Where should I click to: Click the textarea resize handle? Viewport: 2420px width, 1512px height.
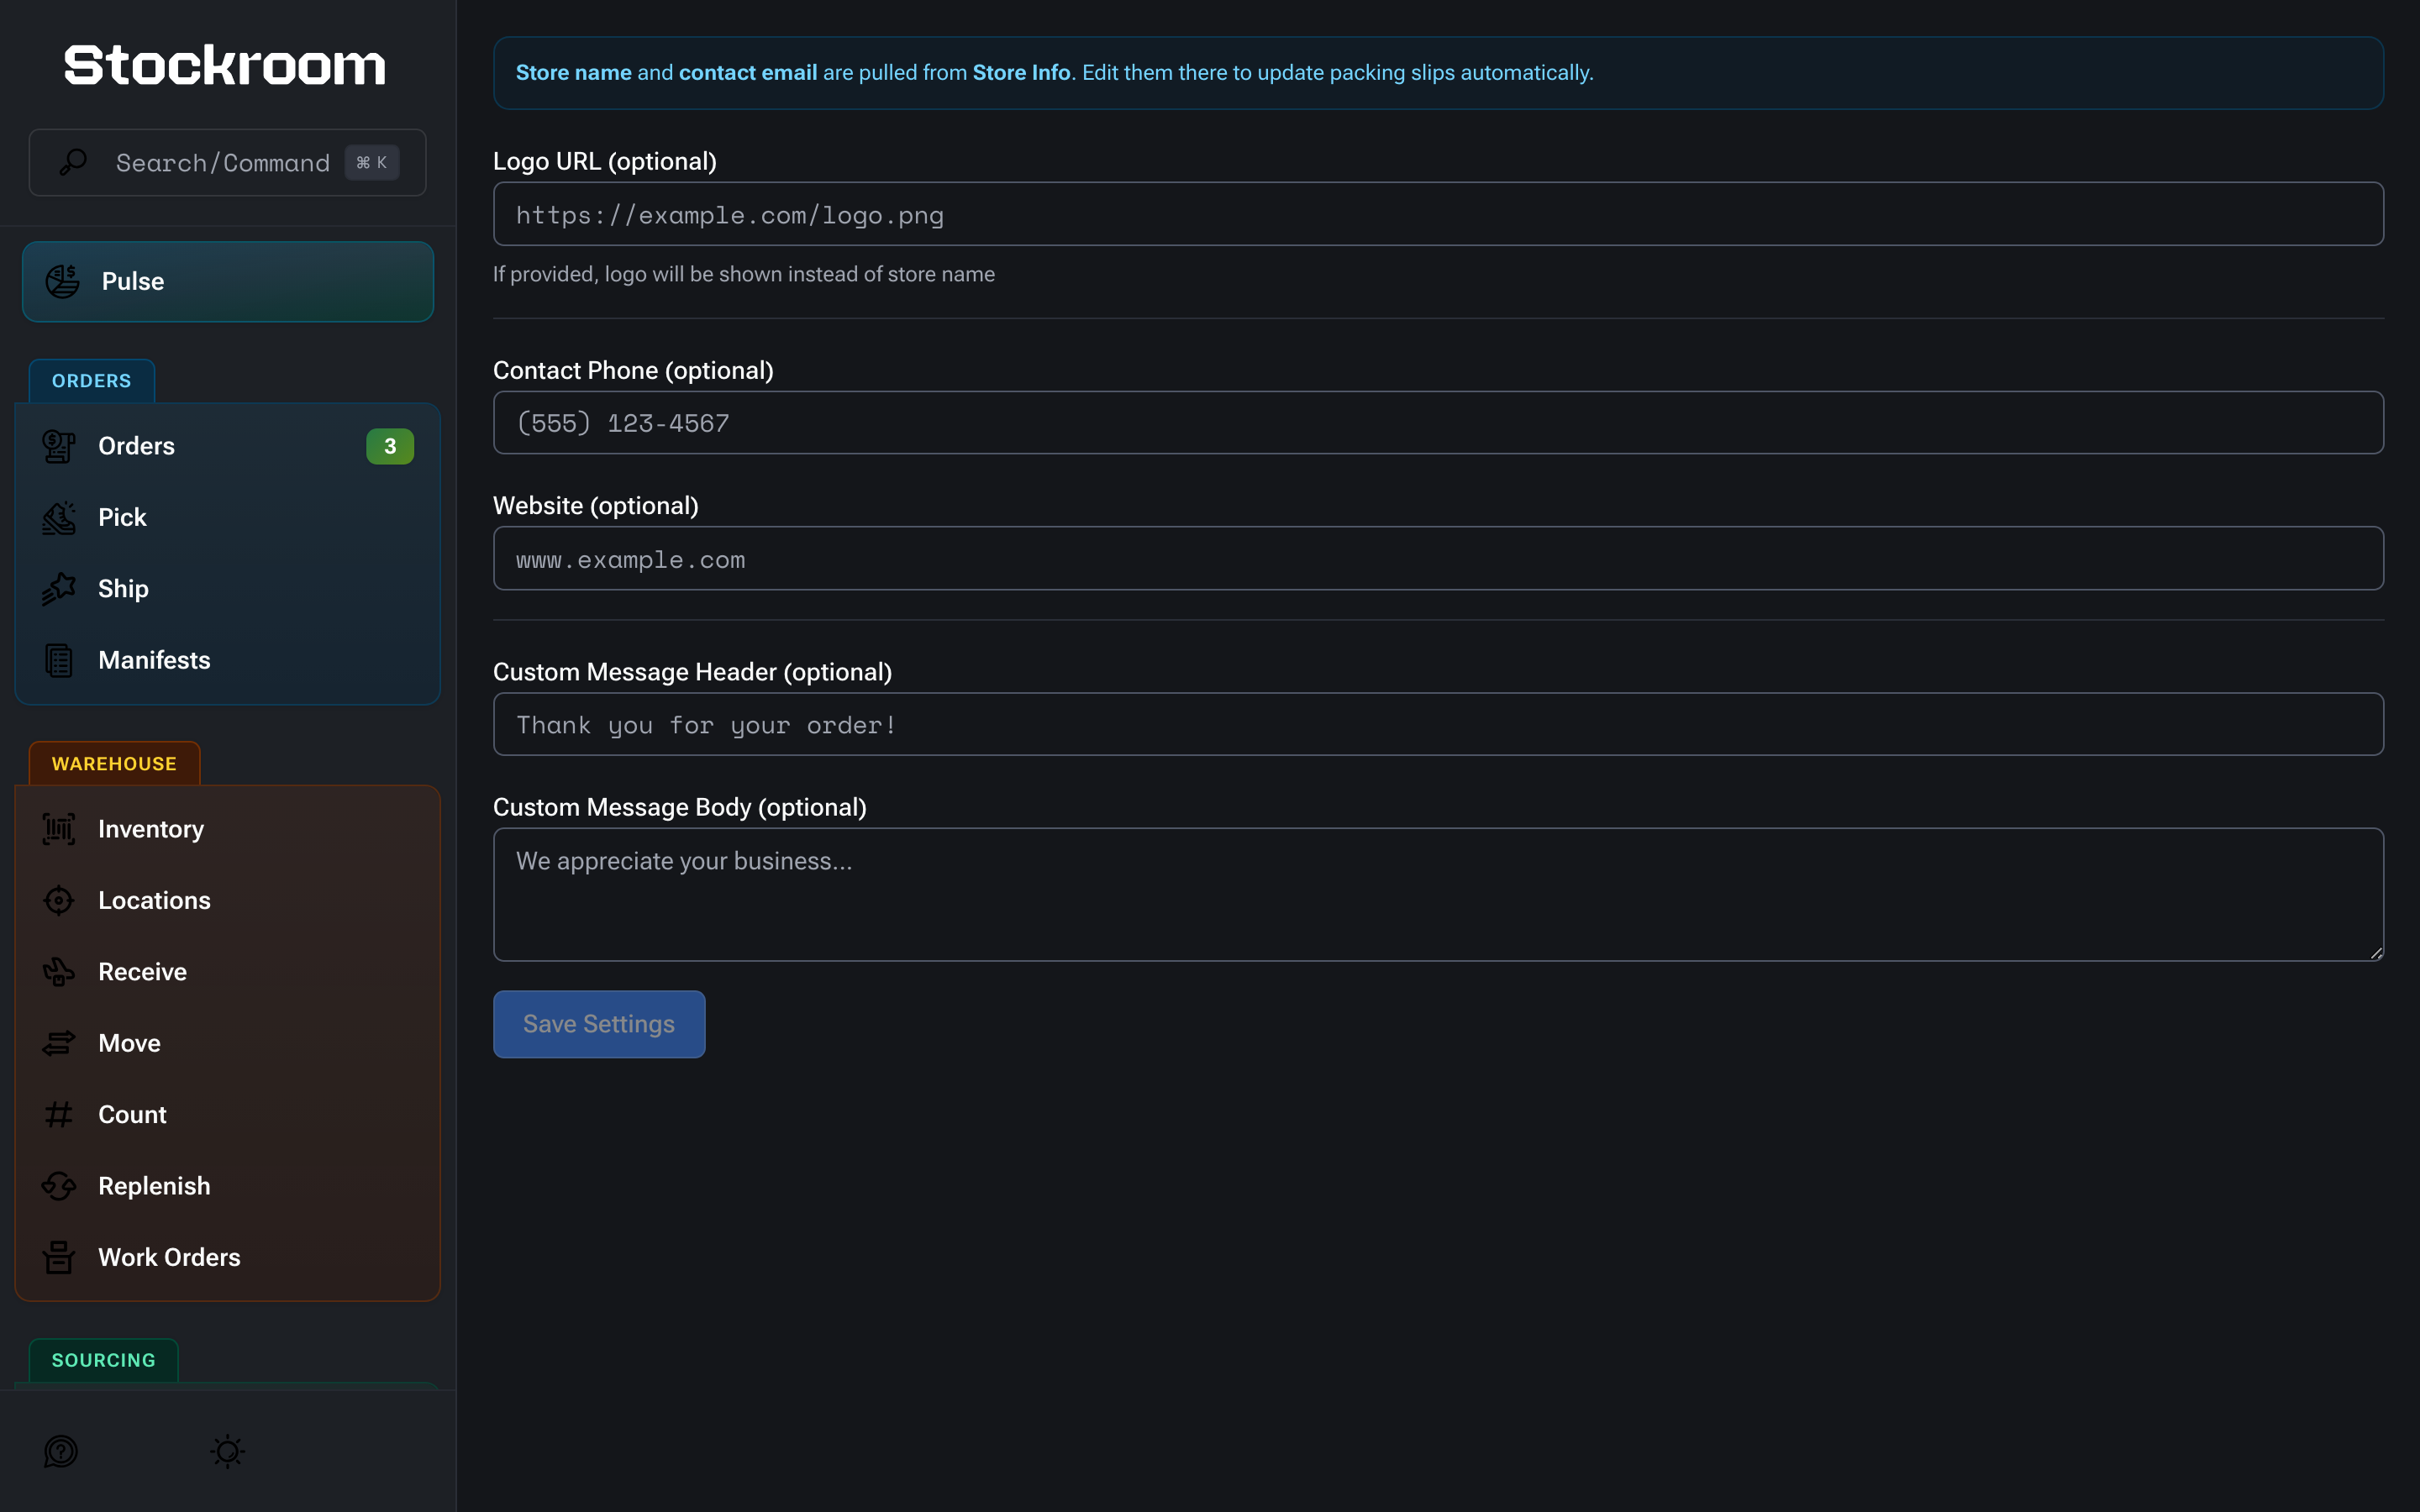(x=2376, y=953)
